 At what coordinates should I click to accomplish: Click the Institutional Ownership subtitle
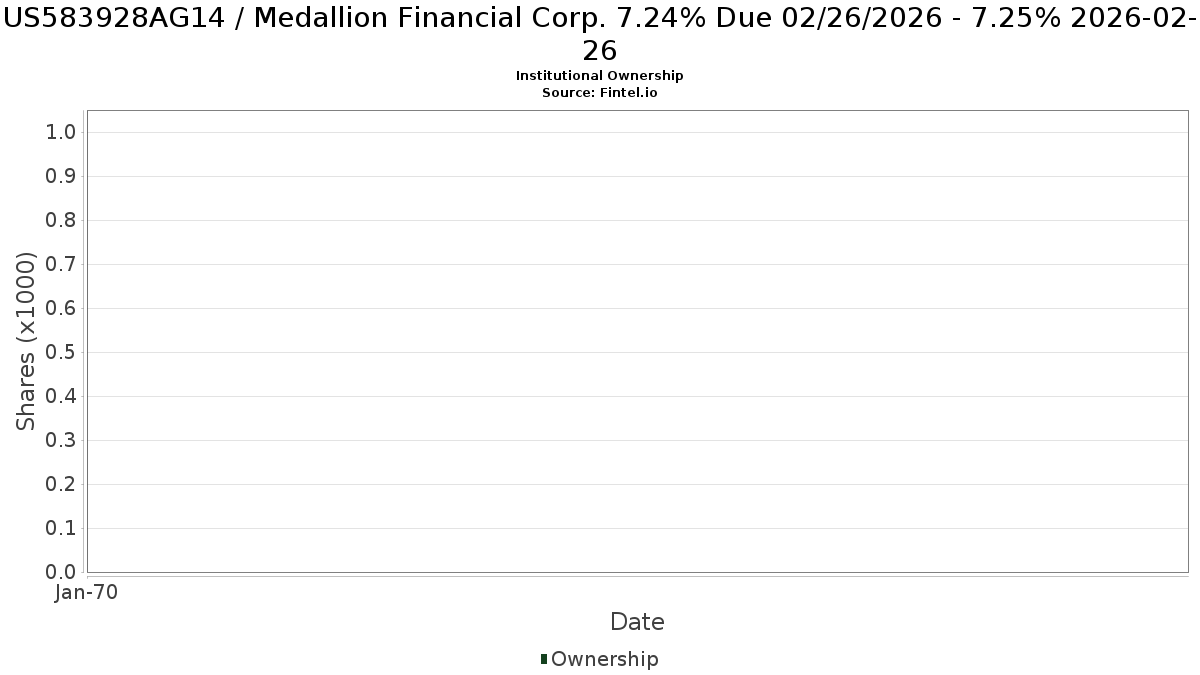(600, 76)
